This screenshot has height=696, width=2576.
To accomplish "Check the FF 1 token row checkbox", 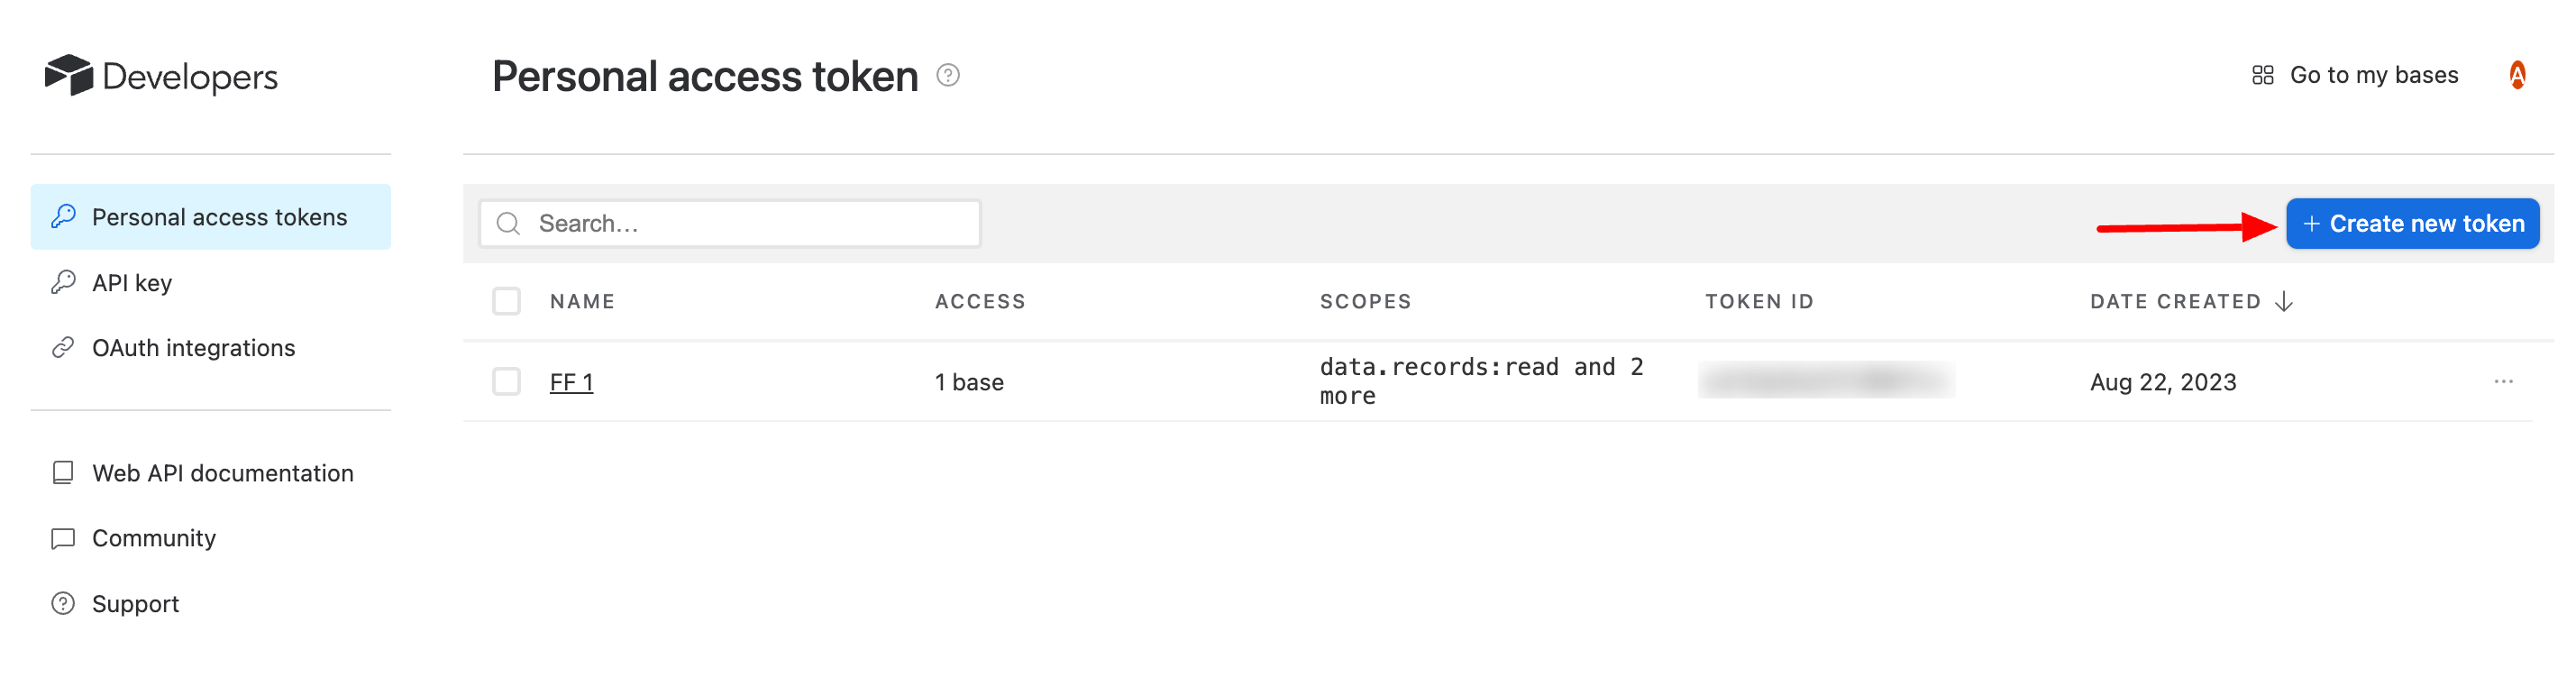I will 506,382.
